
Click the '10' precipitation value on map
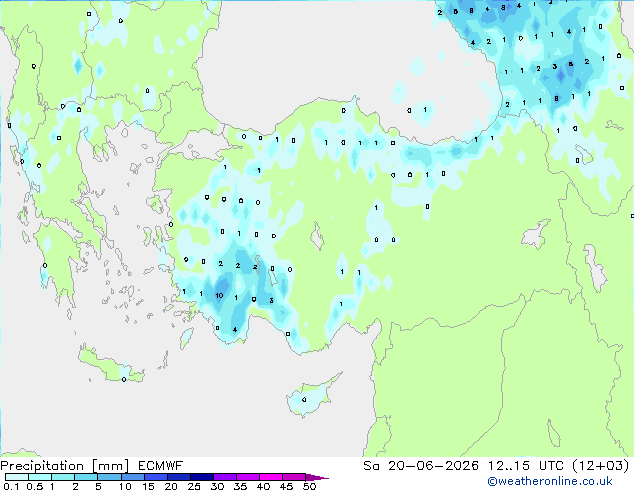click(220, 296)
